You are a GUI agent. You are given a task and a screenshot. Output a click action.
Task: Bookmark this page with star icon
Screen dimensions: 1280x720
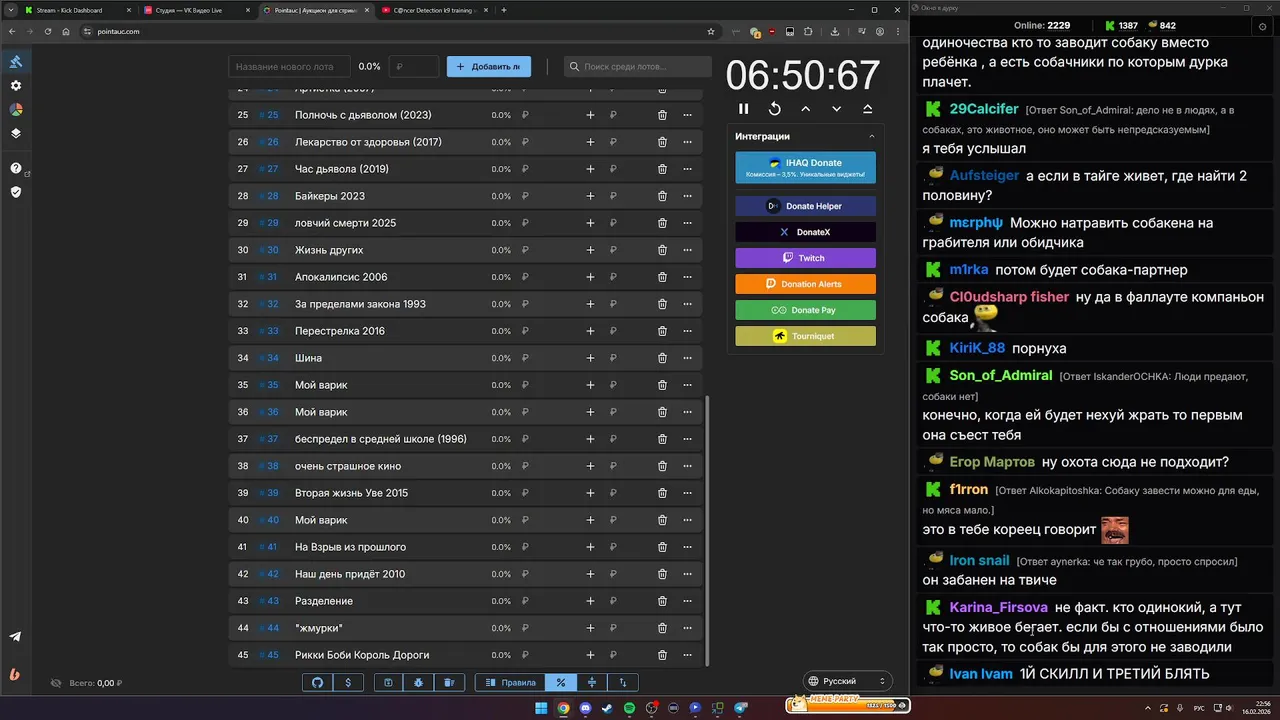coord(711,31)
